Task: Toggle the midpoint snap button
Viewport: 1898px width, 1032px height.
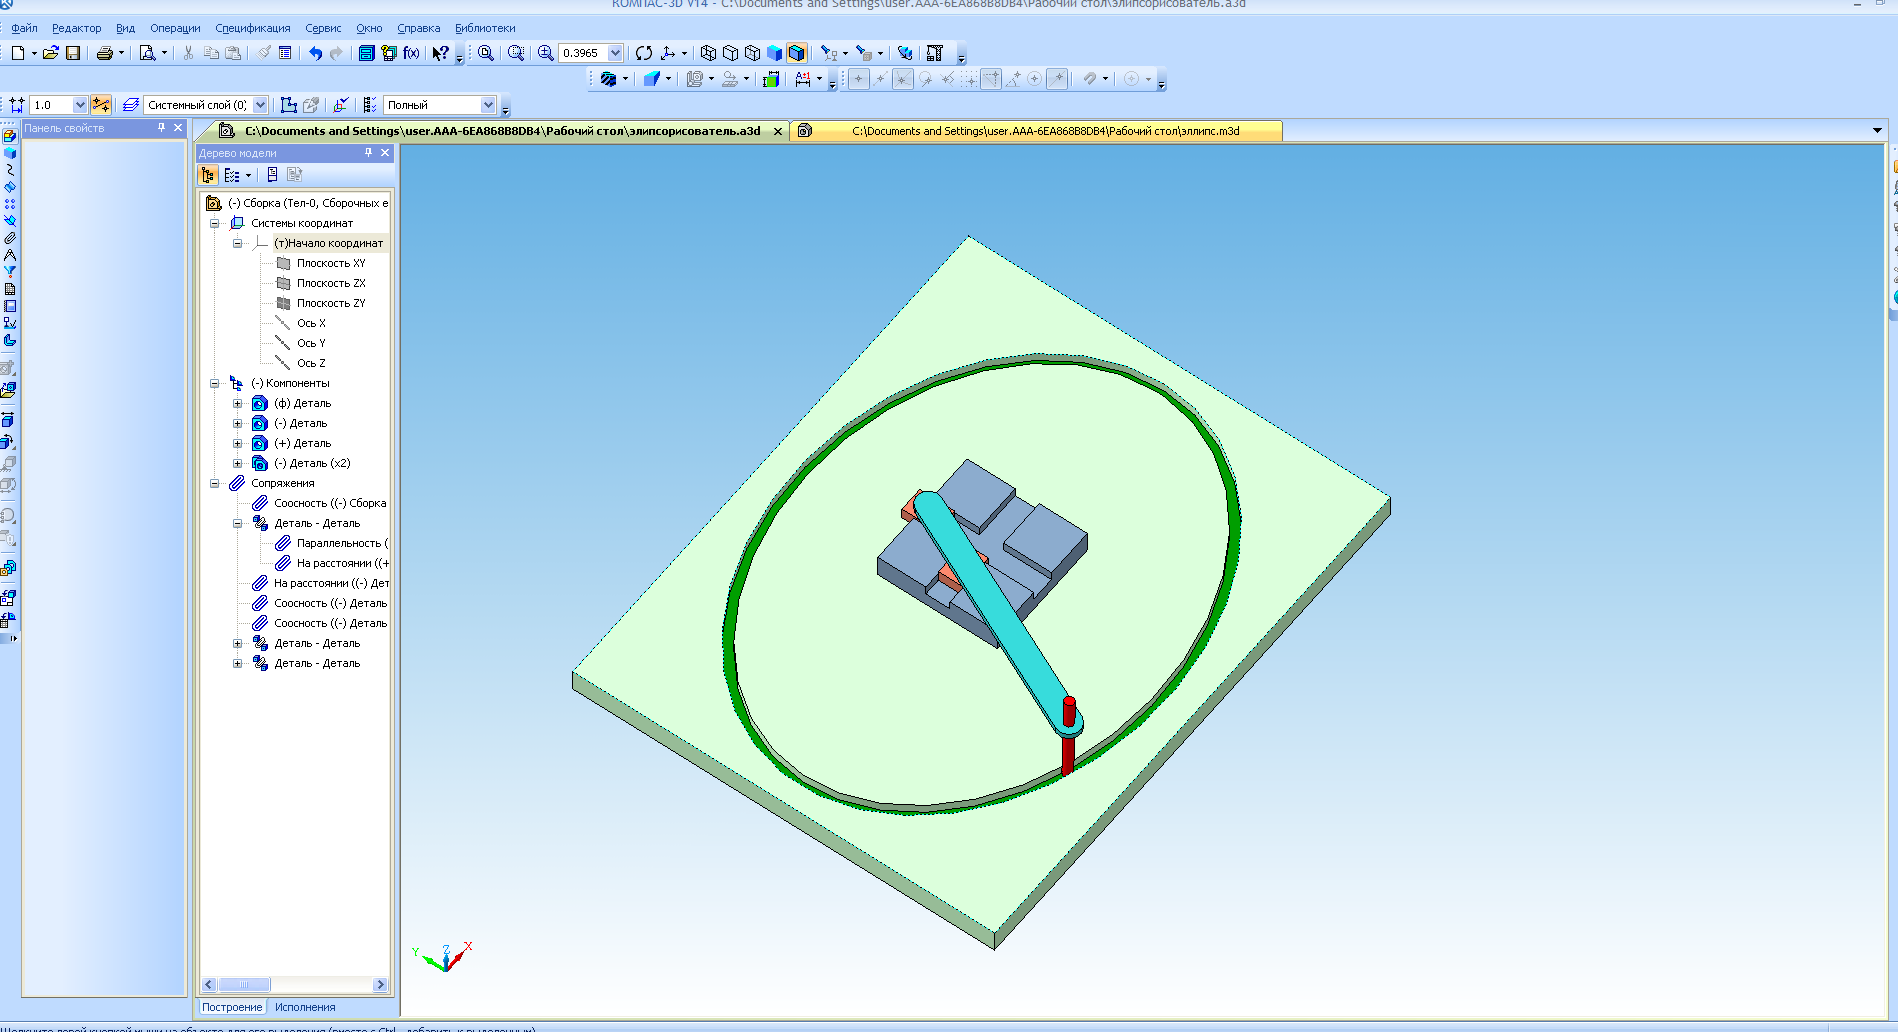Action: pos(881,79)
